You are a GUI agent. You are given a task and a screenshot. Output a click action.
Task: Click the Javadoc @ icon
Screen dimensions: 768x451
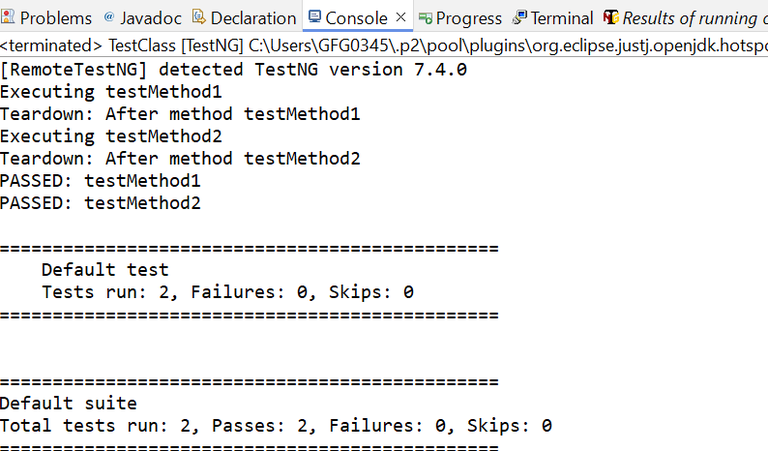pyautogui.click(x=108, y=17)
